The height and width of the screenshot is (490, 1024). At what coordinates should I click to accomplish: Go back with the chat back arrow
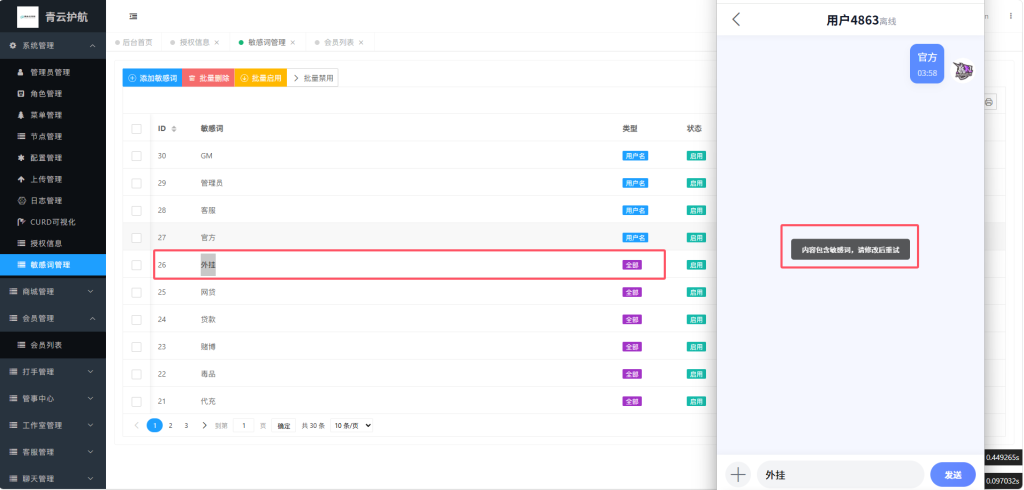point(736,20)
